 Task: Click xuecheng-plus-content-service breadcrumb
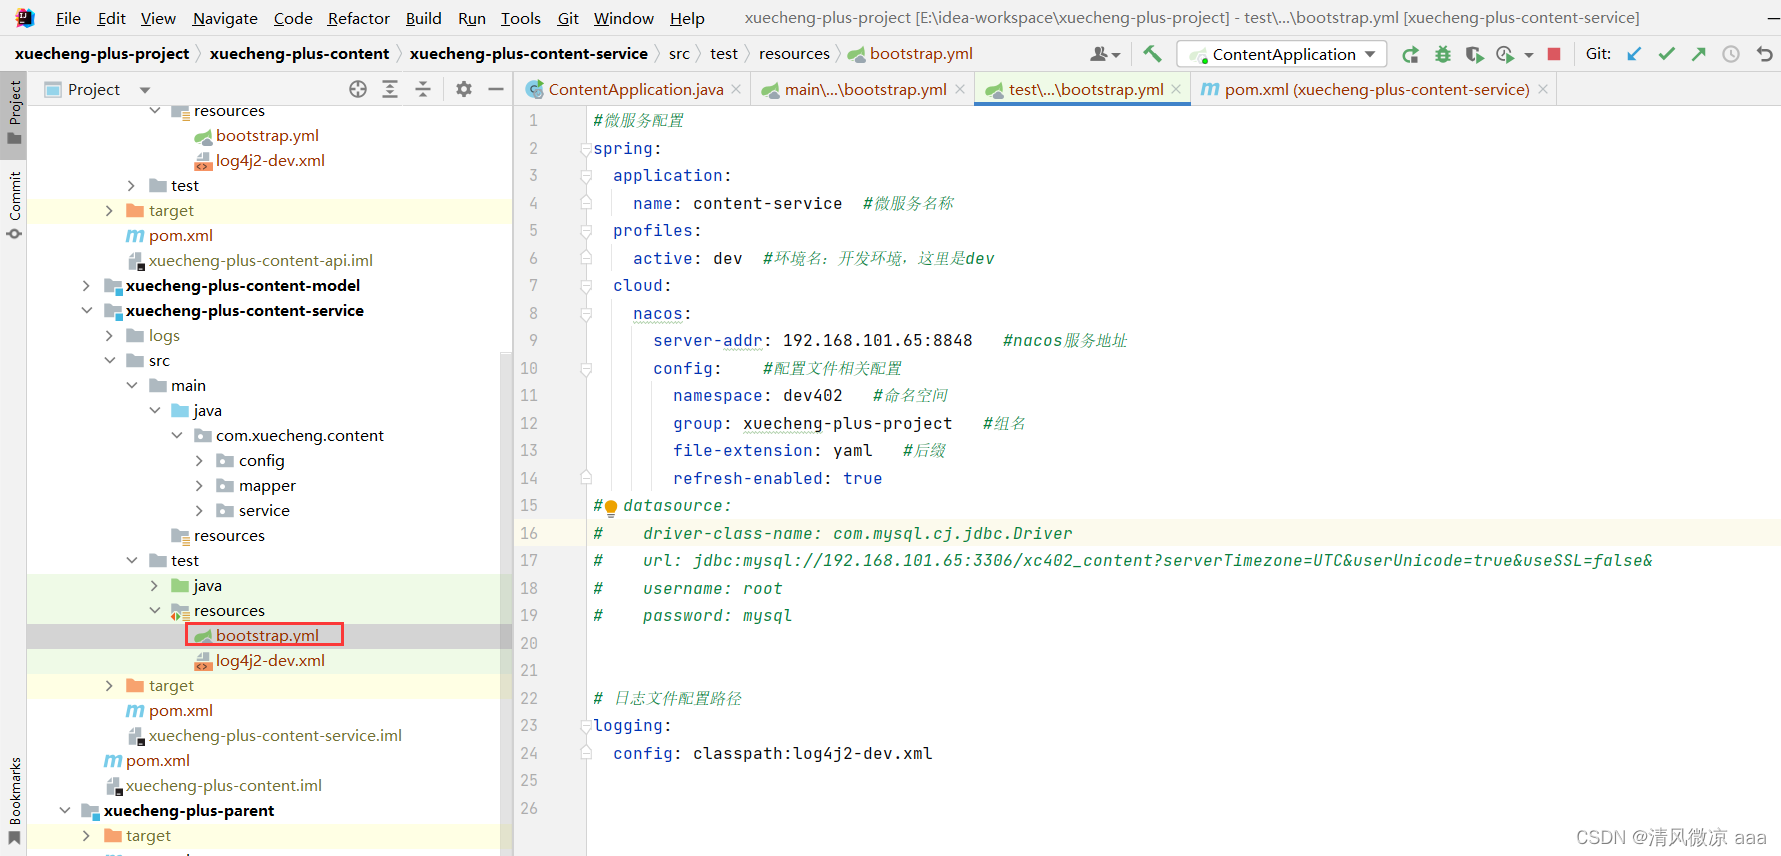(528, 54)
